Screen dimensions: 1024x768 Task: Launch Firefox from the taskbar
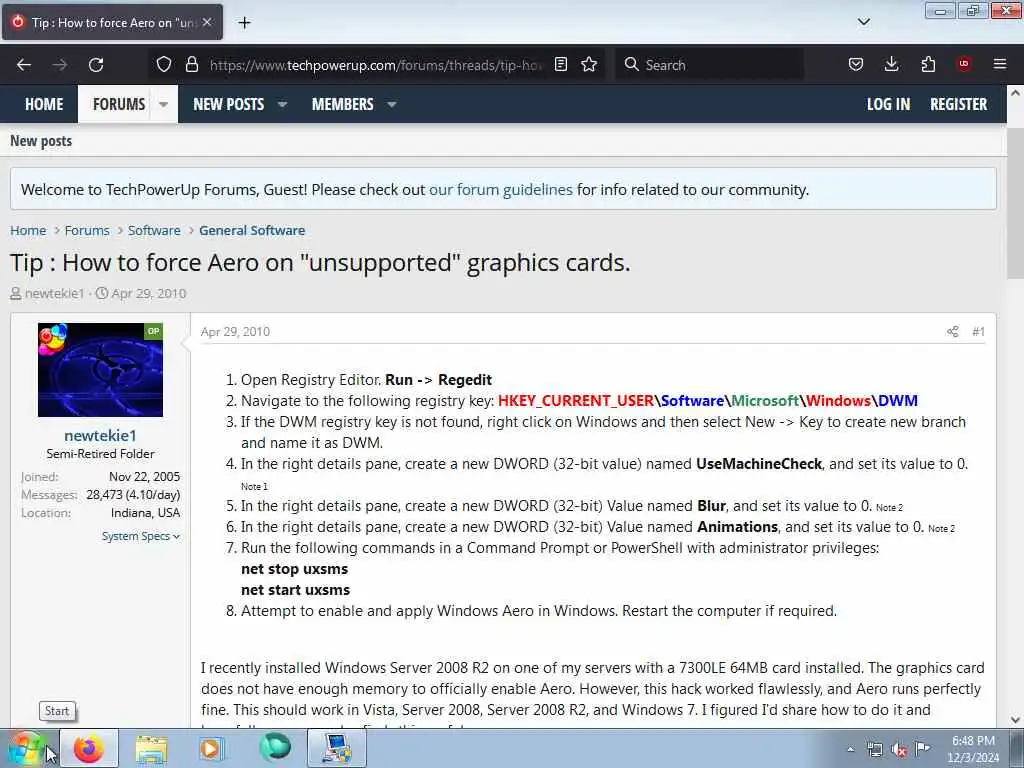pos(89,748)
